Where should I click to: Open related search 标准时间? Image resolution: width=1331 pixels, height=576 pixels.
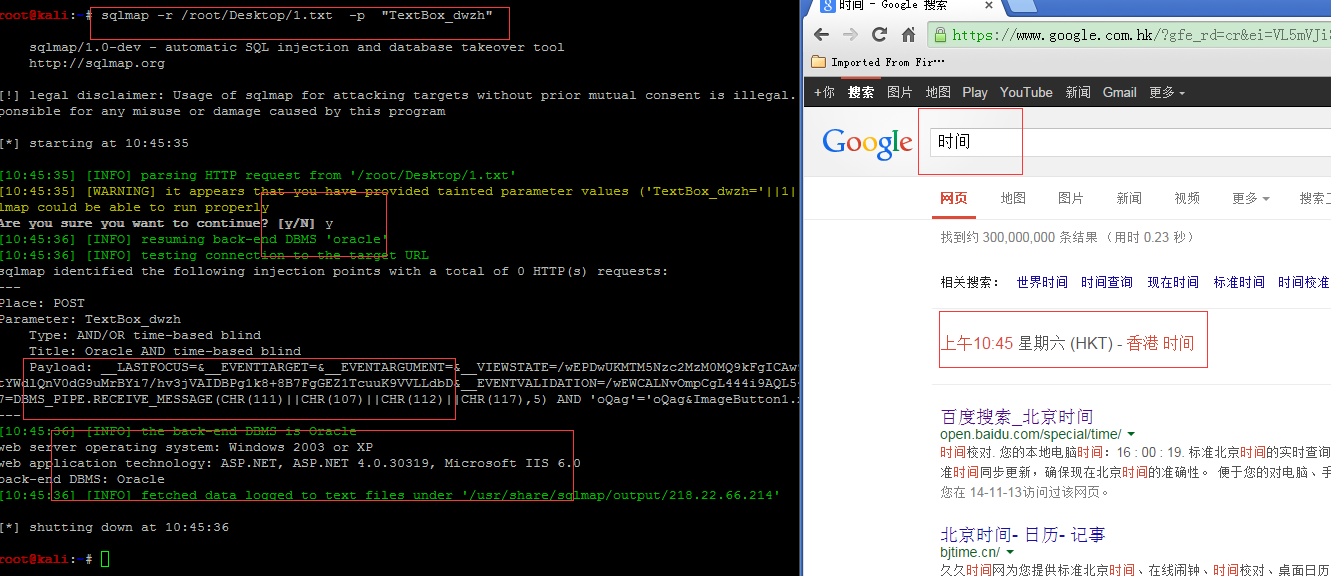1239,282
